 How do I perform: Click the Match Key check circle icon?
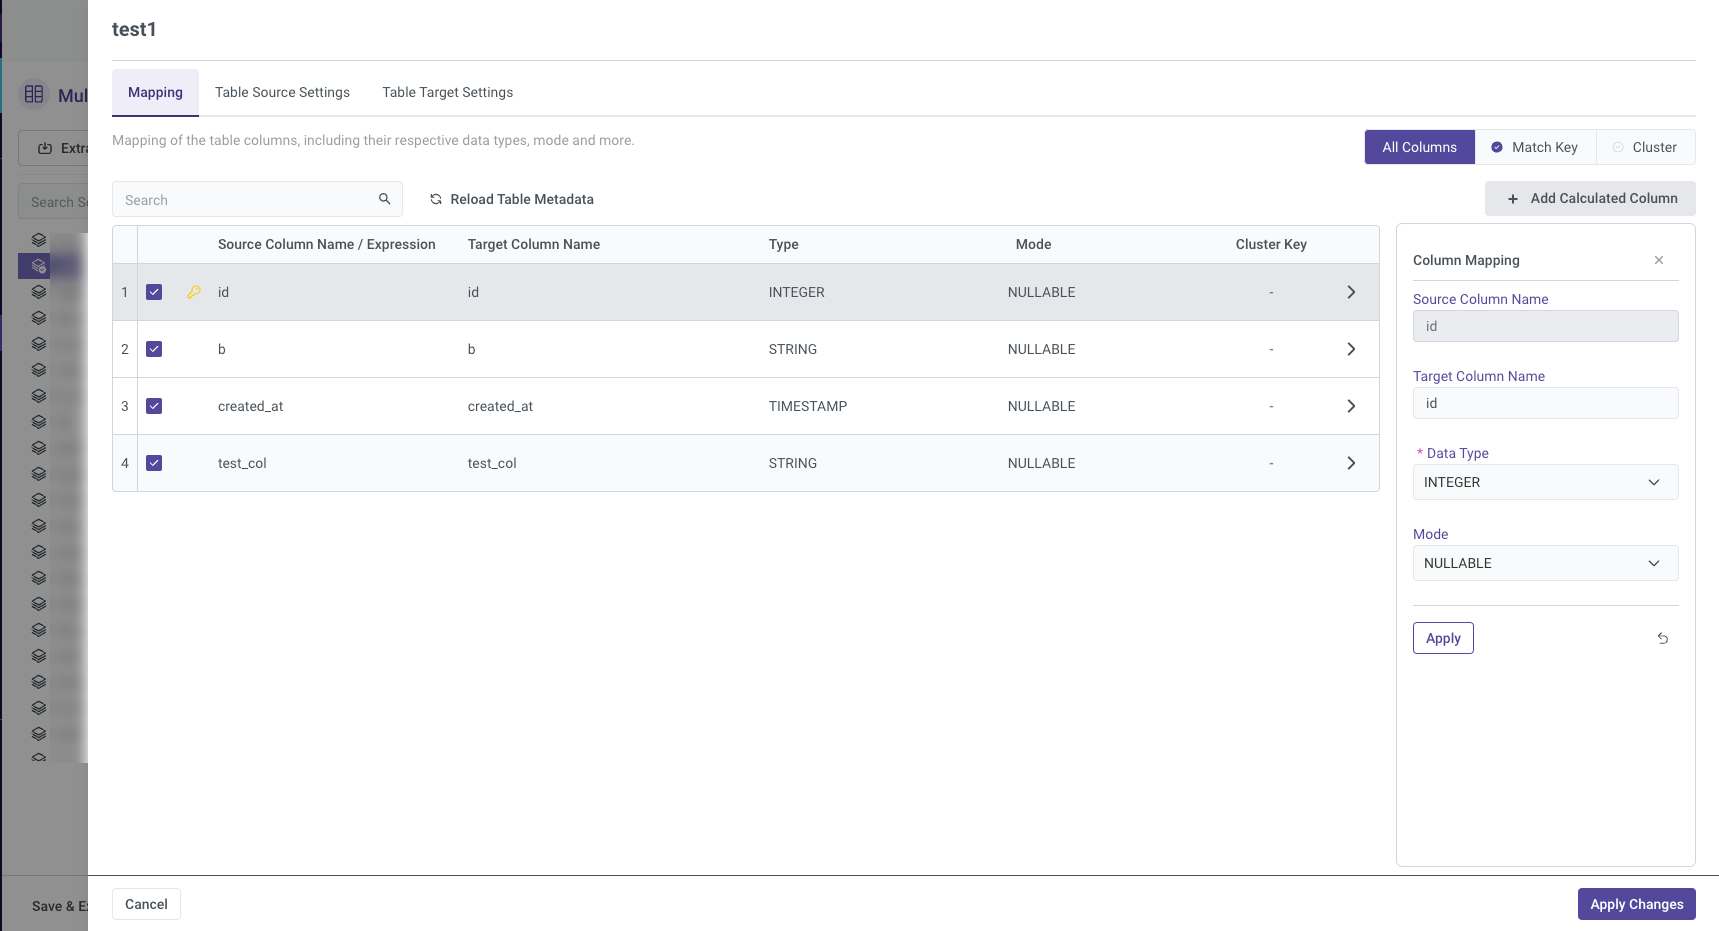1497,147
